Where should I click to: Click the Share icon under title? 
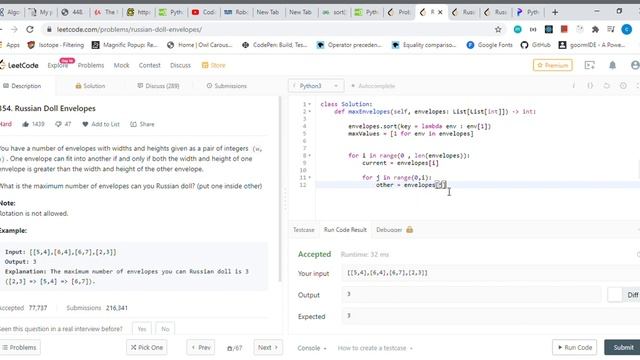133,124
